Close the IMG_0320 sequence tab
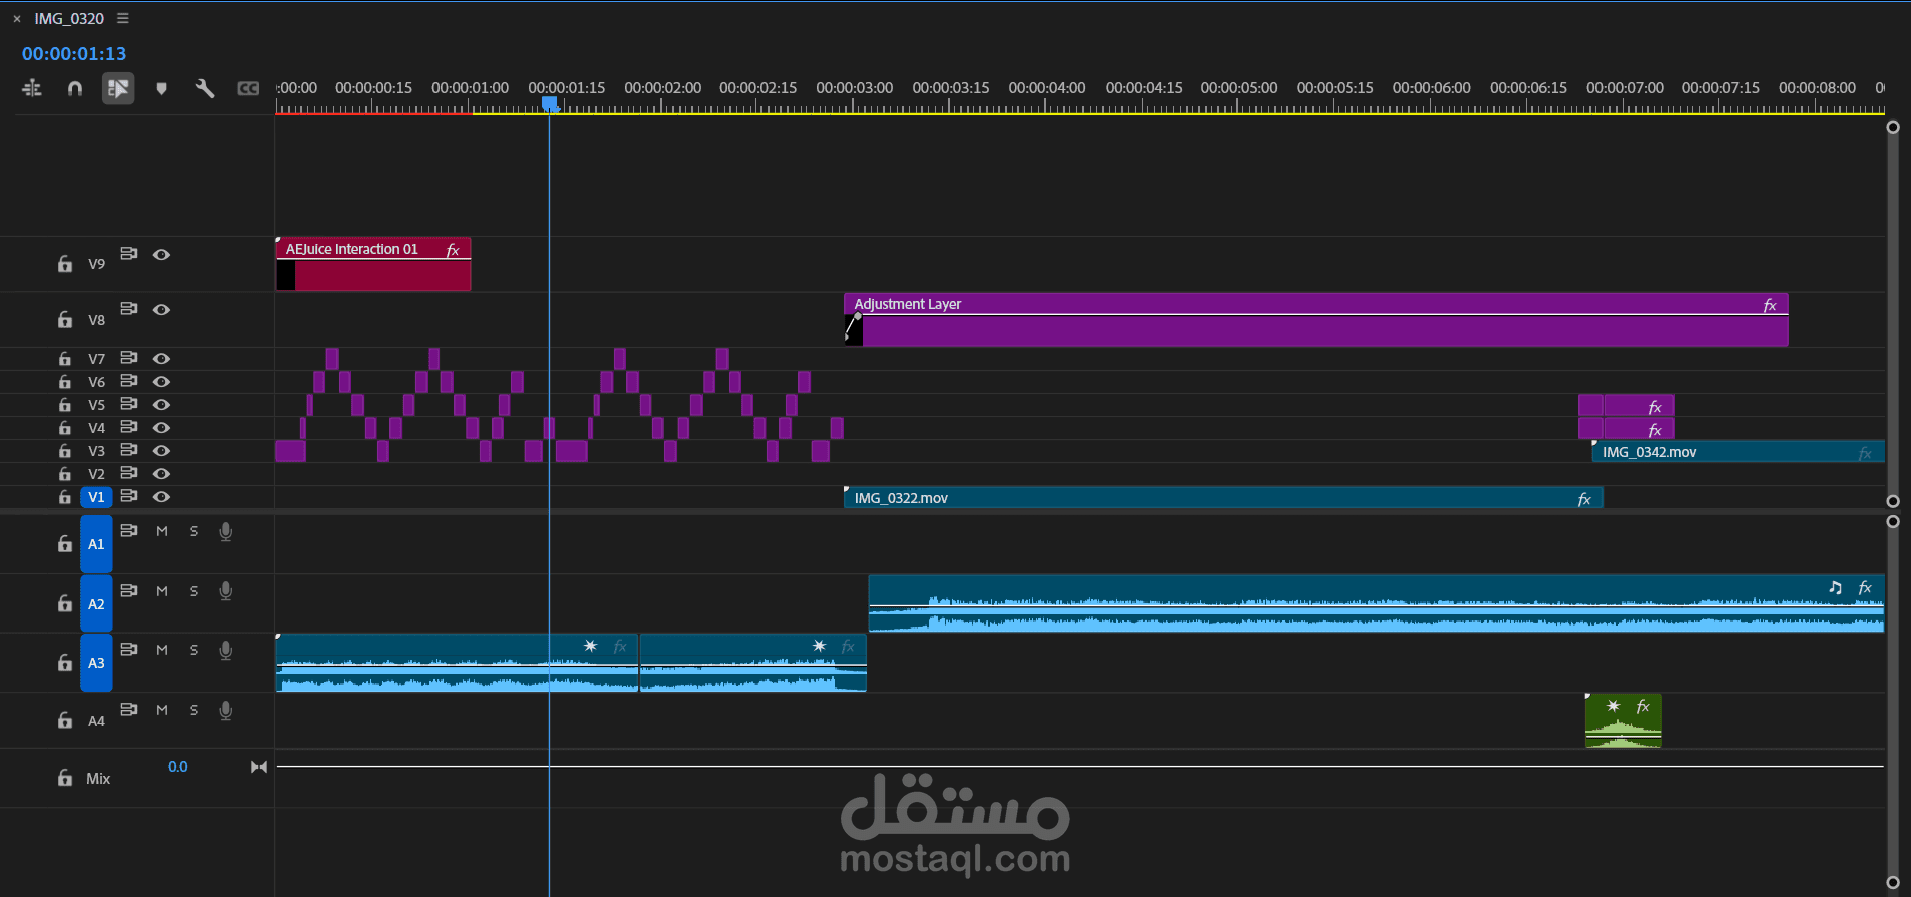Image resolution: width=1911 pixels, height=897 pixels. 17,18
